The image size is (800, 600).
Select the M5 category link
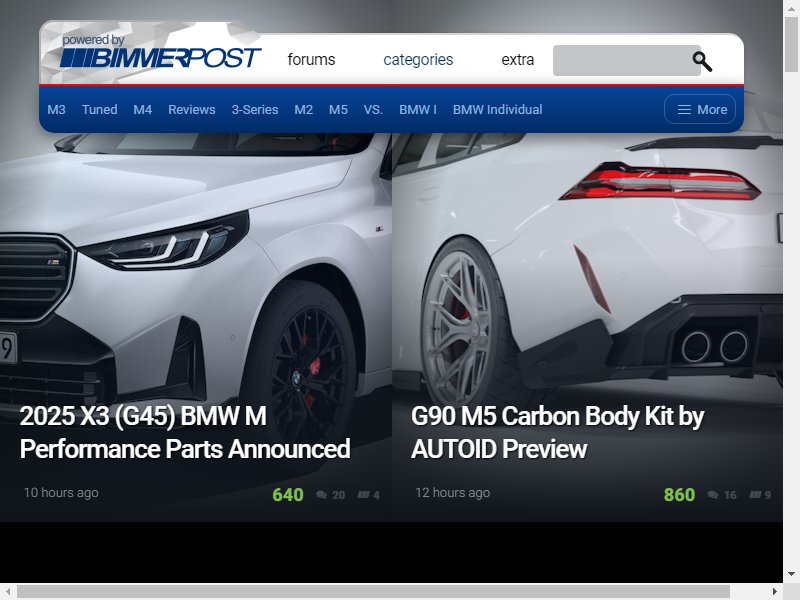pyautogui.click(x=338, y=110)
